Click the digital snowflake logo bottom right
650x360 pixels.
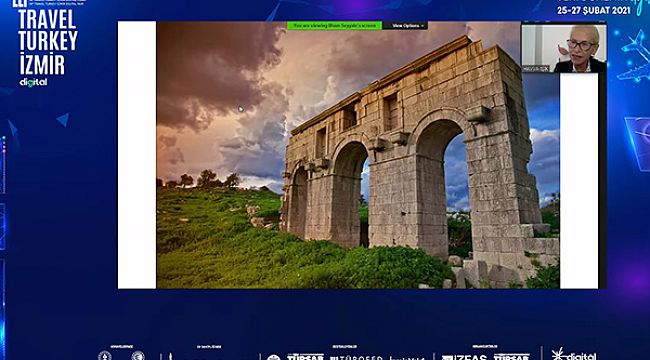pos(574,354)
